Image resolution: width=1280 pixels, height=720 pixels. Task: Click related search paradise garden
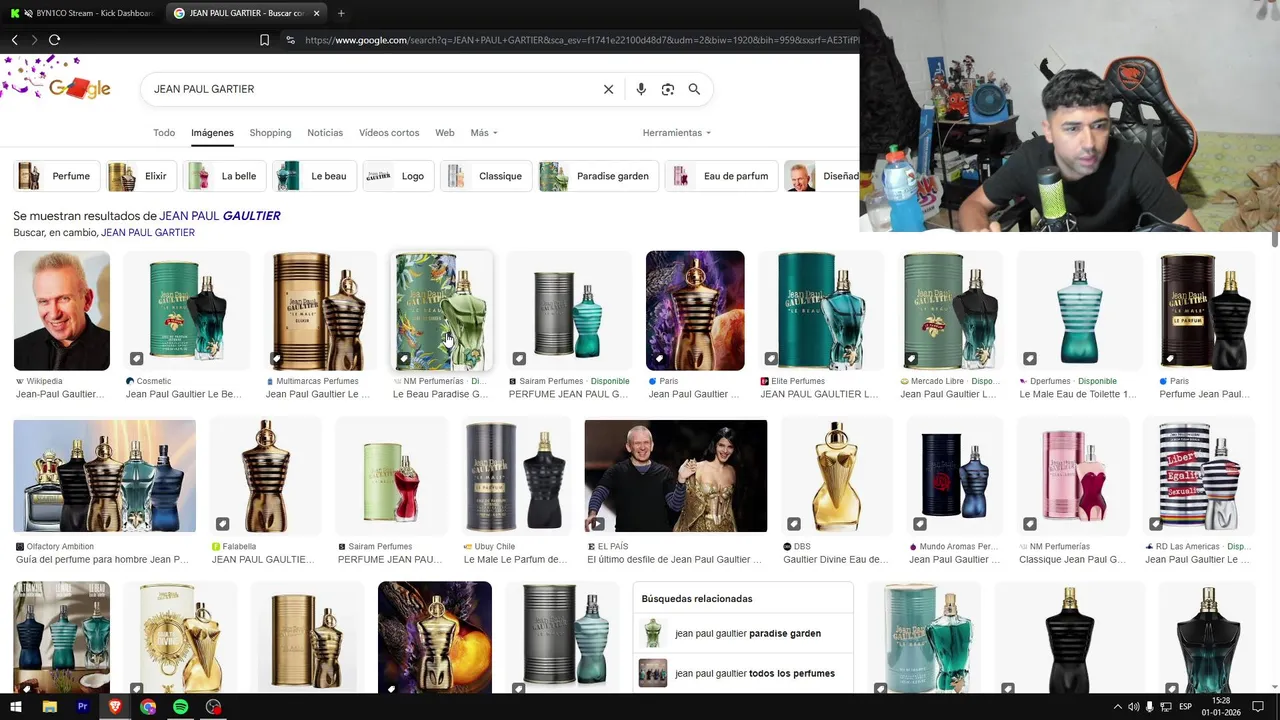pyautogui.click(x=743, y=633)
